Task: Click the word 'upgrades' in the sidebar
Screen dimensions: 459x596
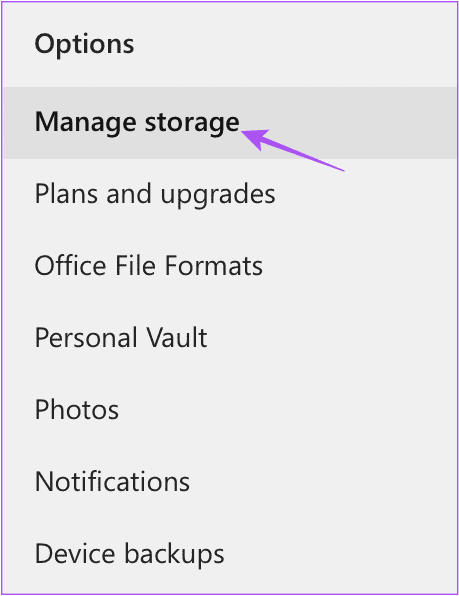Action: pyautogui.click(x=218, y=195)
